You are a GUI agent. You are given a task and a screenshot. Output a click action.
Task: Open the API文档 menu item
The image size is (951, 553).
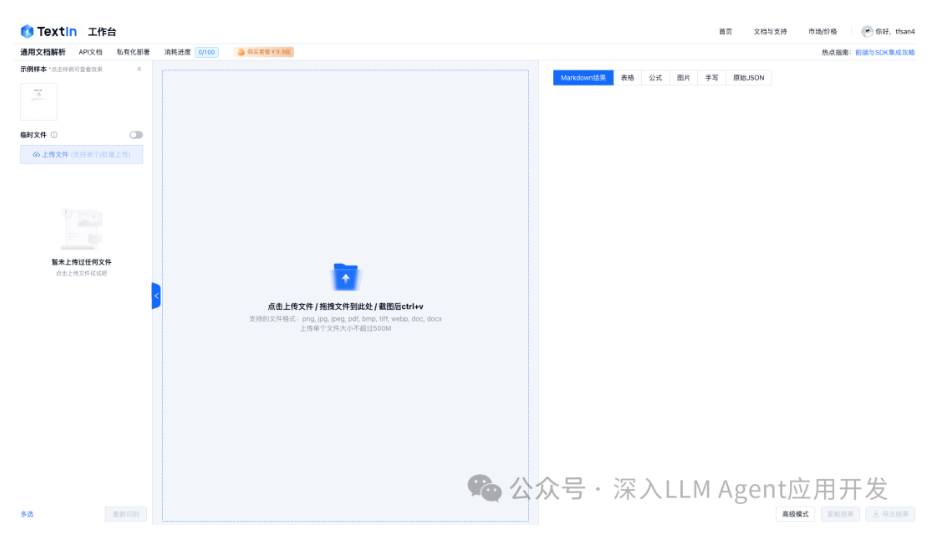90,52
